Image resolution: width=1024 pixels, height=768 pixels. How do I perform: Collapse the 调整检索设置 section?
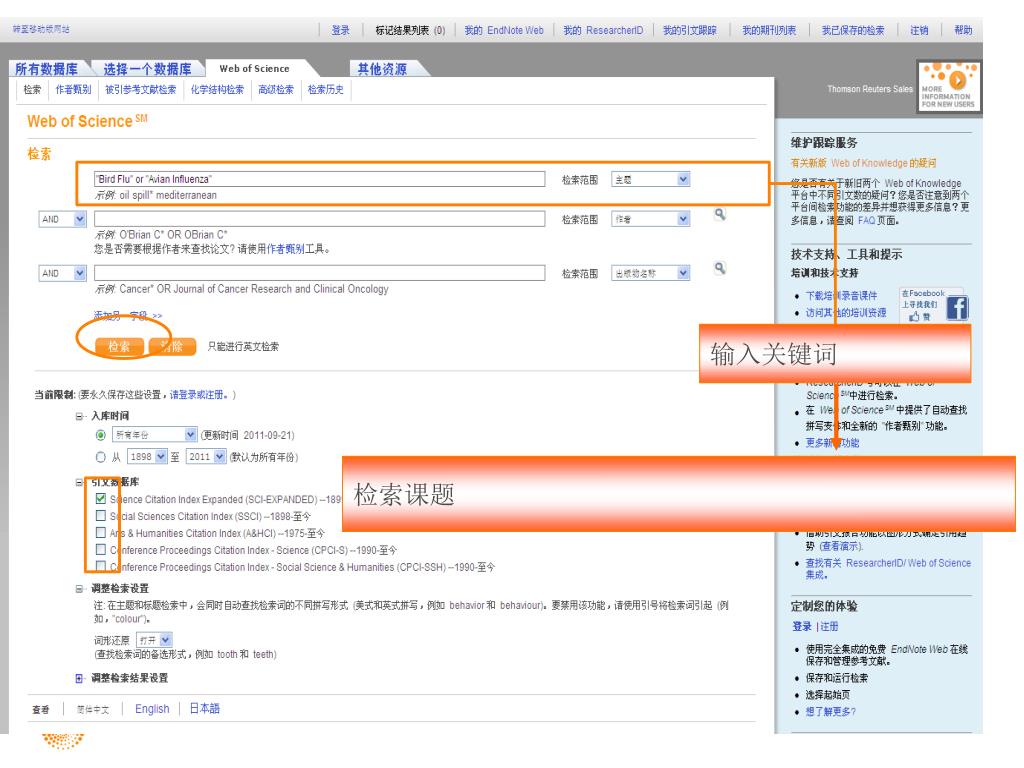tap(79, 588)
